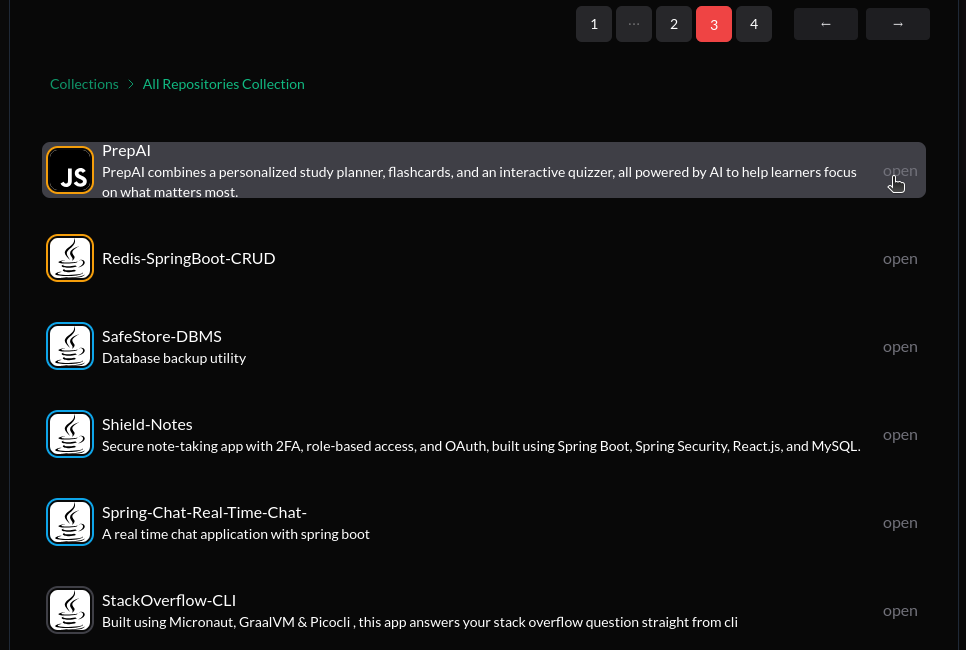Open the StackOverflow-CLI repository link

900,611
